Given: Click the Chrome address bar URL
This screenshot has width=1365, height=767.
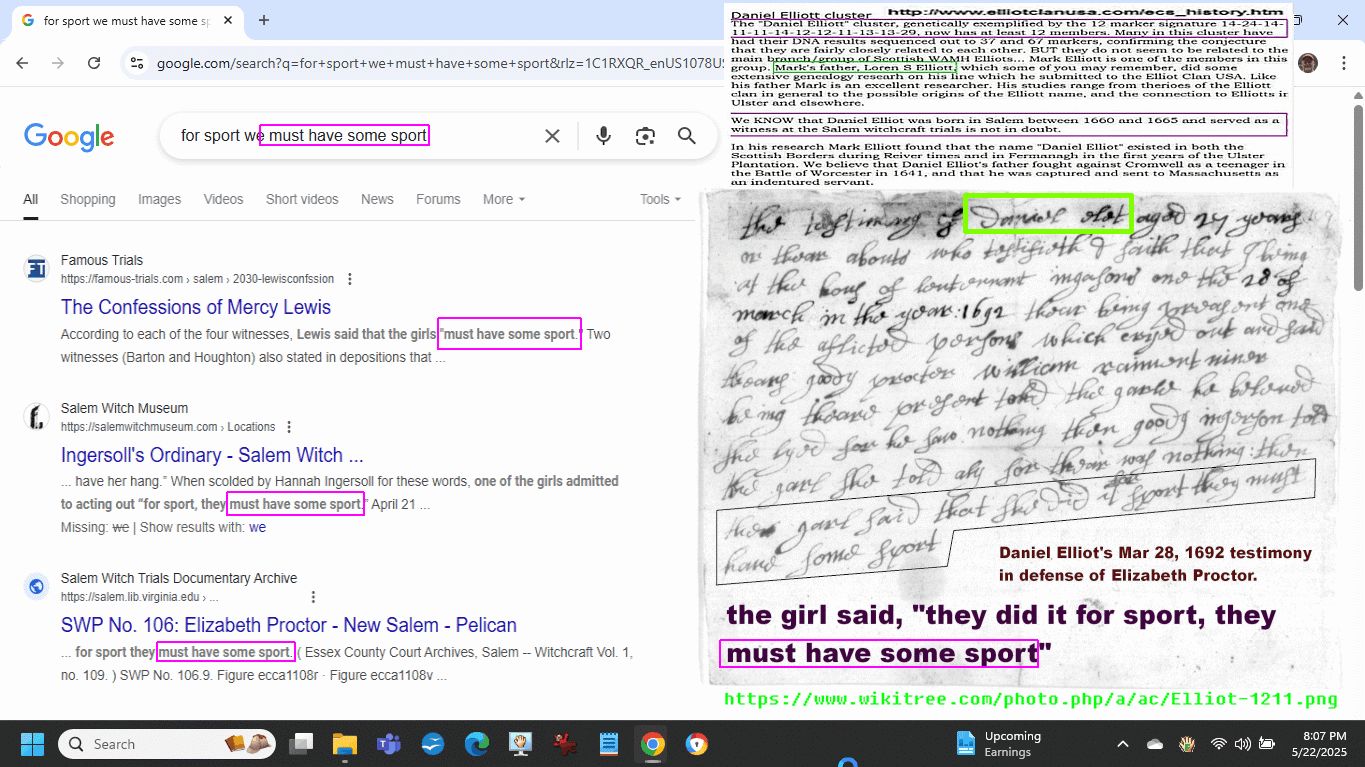Looking at the screenshot, I should [440, 63].
